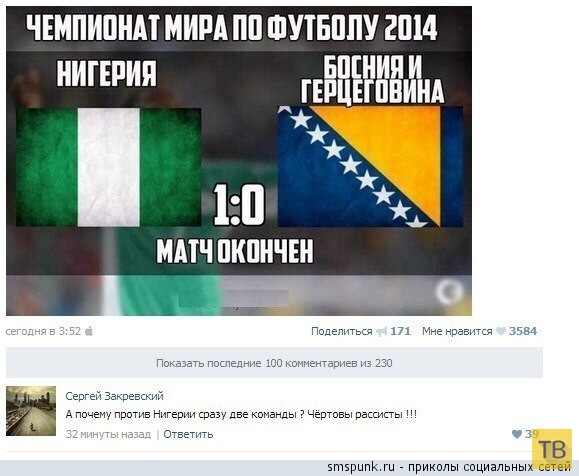Screen dimensions: 579x476
Task: Click Ответить to reply to the comment
Action: [x=188, y=434]
